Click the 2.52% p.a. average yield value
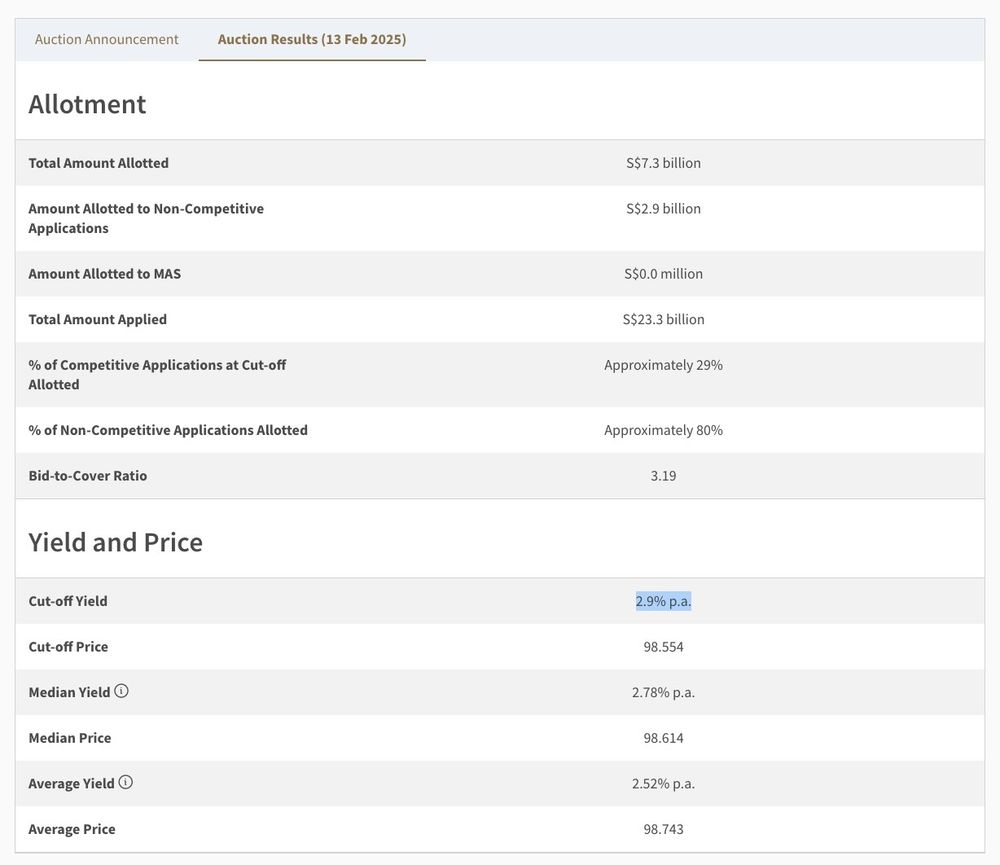 (663, 784)
